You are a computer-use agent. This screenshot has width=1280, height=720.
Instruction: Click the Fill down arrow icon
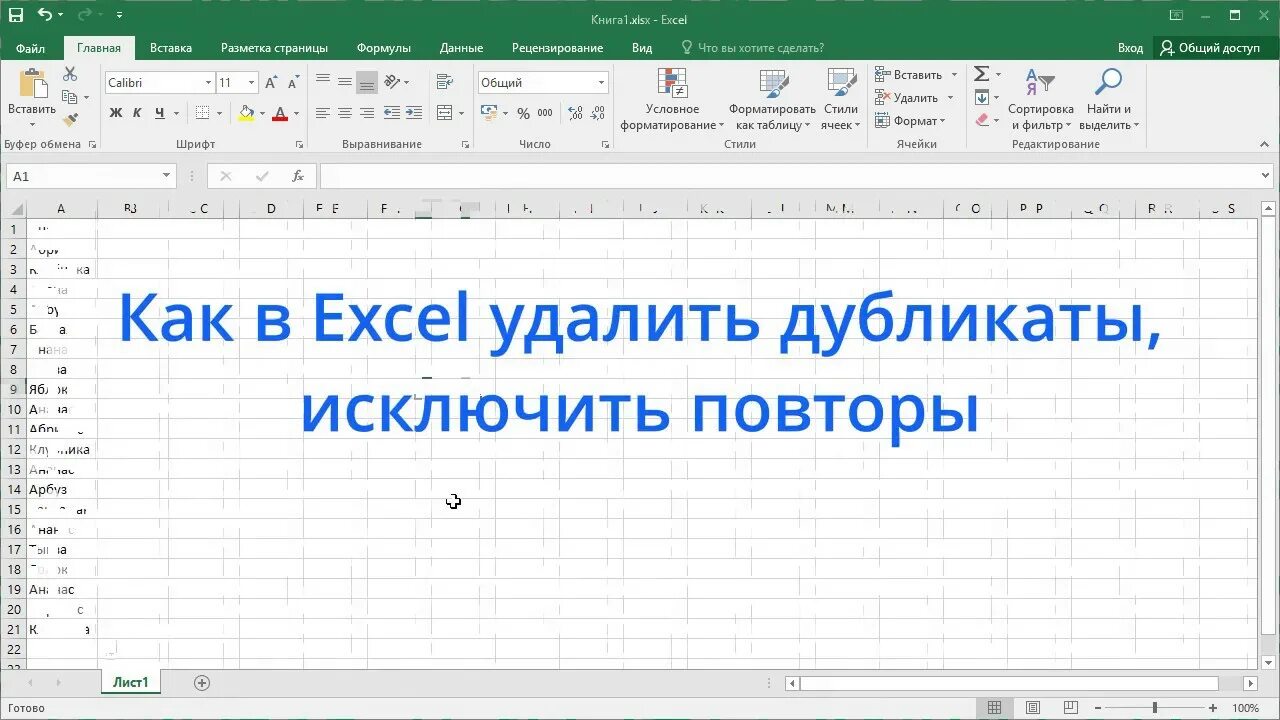click(982, 97)
